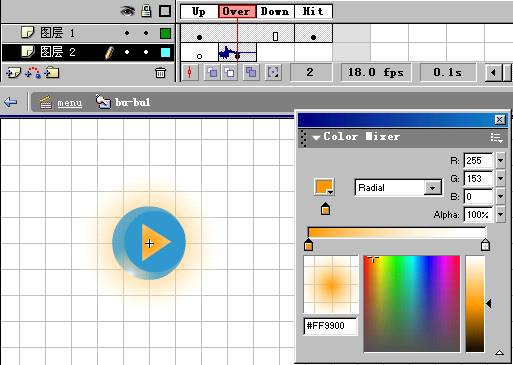Screen dimensions: 513x365
Task: Collapse the Color Mixer panel triangle
Action: (x=316, y=137)
